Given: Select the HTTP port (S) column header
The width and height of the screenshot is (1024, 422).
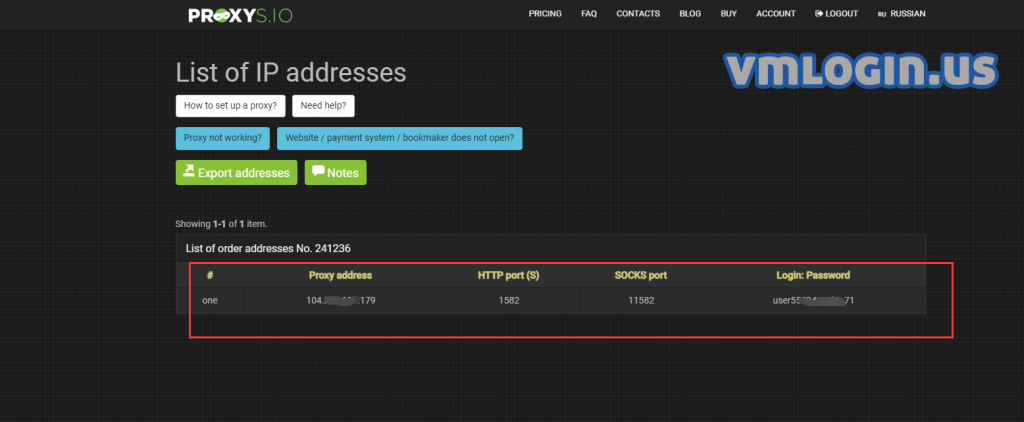Looking at the screenshot, I should [508, 275].
